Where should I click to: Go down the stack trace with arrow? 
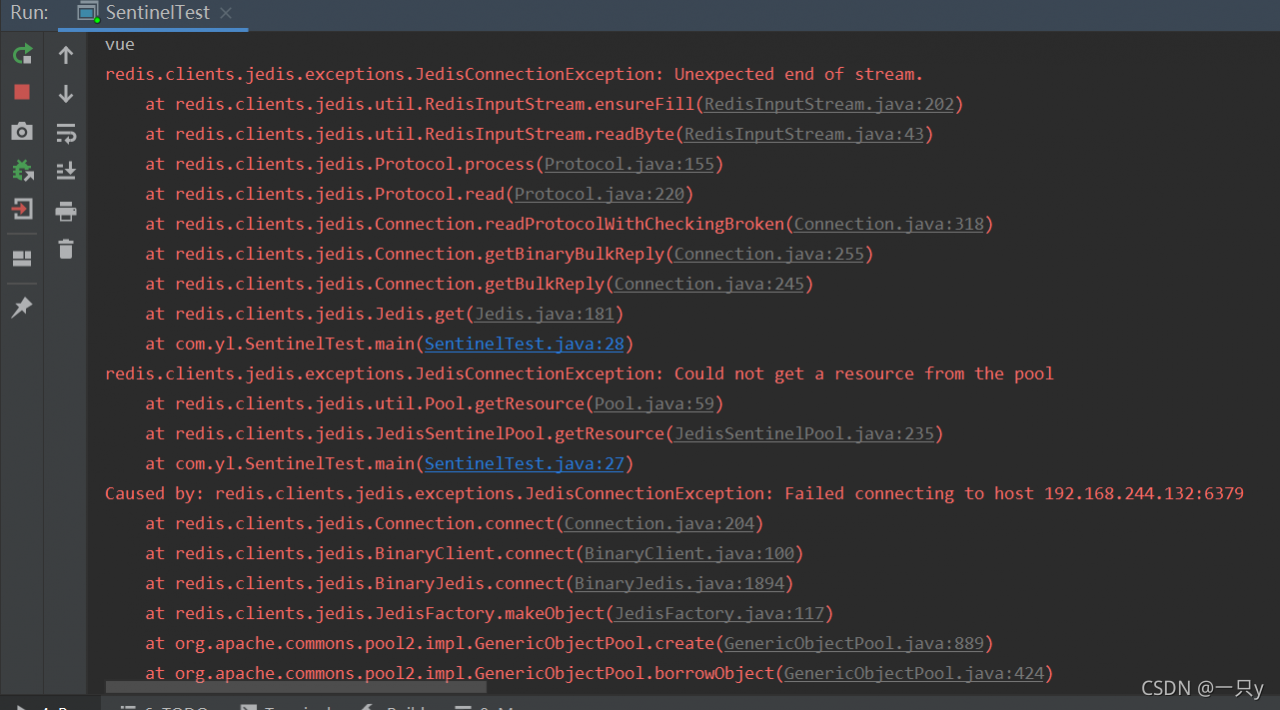pyautogui.click(x=66, y=94)
